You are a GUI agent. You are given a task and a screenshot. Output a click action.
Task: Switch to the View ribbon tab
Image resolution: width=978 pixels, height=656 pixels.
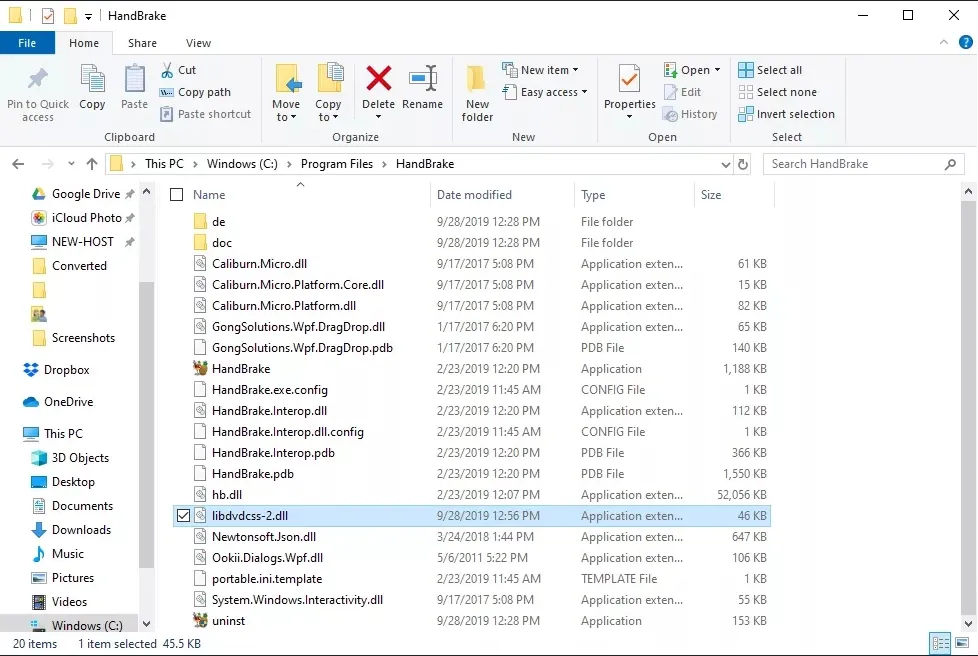pyautogui.click(x=198, y=43)
